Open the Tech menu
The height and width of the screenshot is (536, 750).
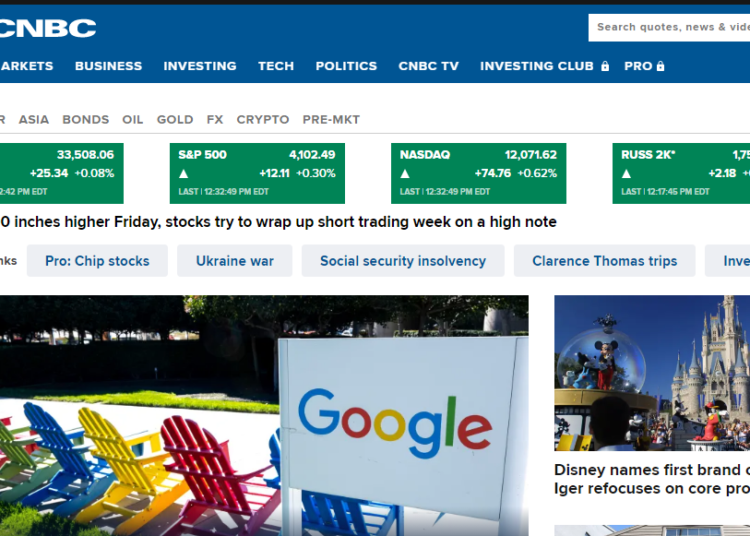276,66
